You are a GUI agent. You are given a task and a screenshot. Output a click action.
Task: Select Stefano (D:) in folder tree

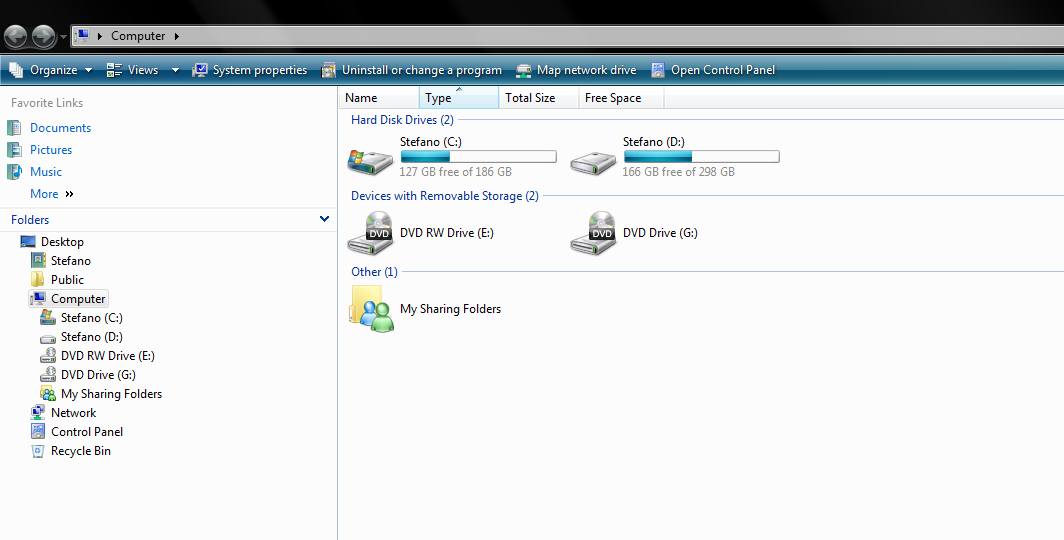point(92,336)
